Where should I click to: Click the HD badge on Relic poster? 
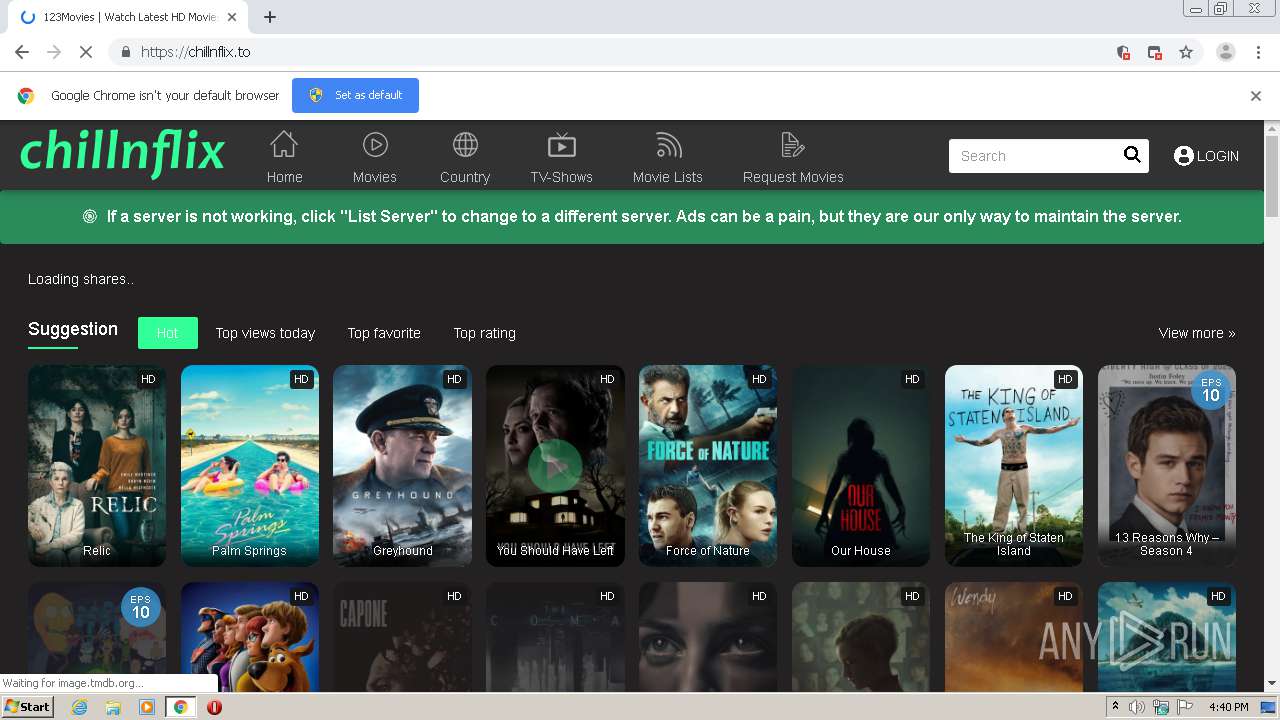click(x=148, y=379)
